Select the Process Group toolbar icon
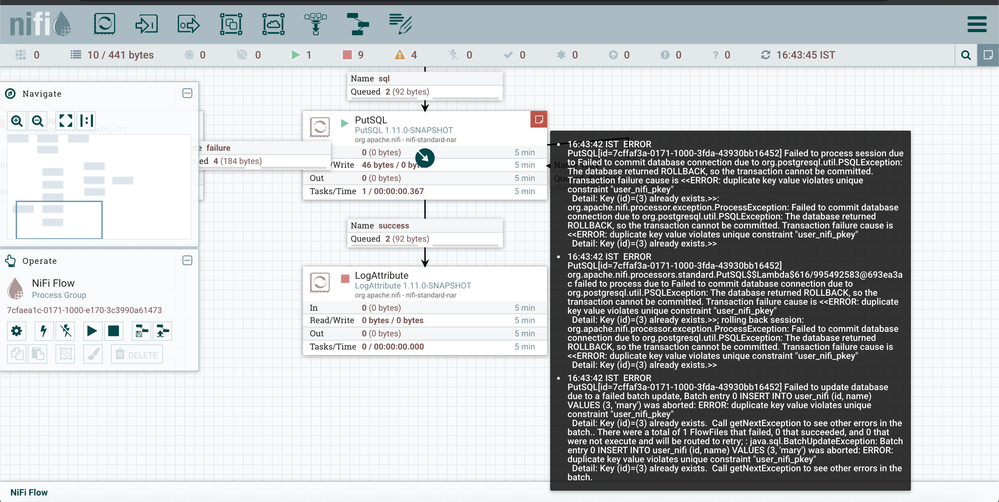The image size is (999, 502). pyautogui.click(x=231, y=24)
